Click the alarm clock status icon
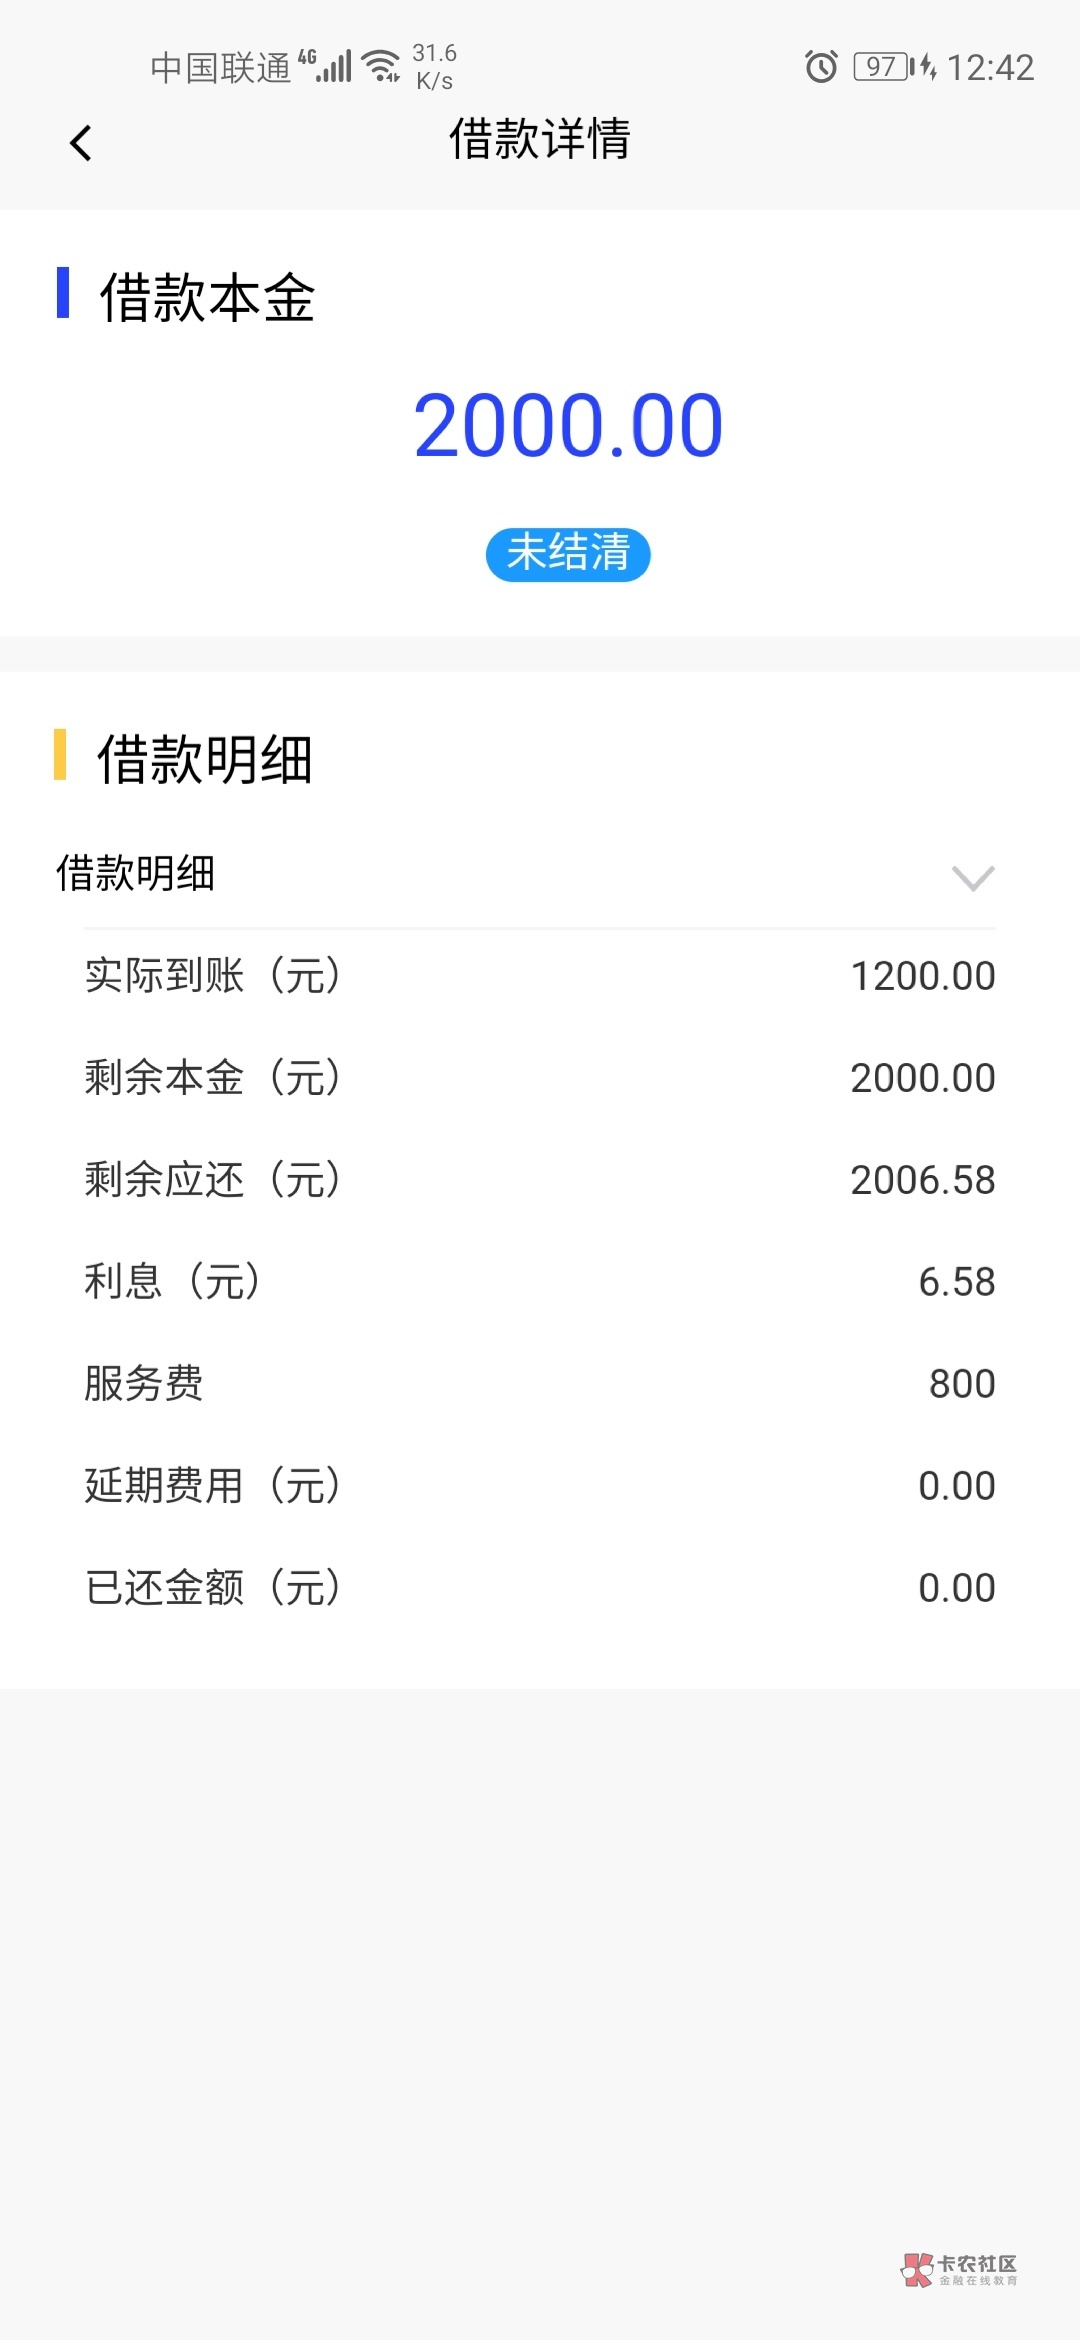Screen dimensions: 1080x2340 (821, 67)
